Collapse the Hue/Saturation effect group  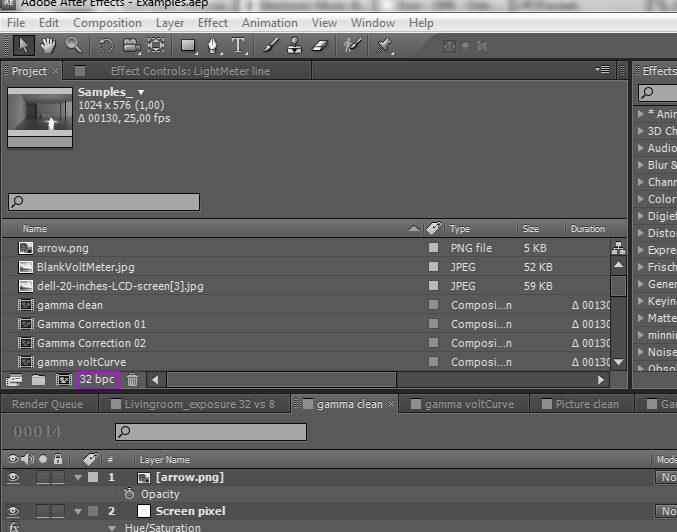coord(112,527)
